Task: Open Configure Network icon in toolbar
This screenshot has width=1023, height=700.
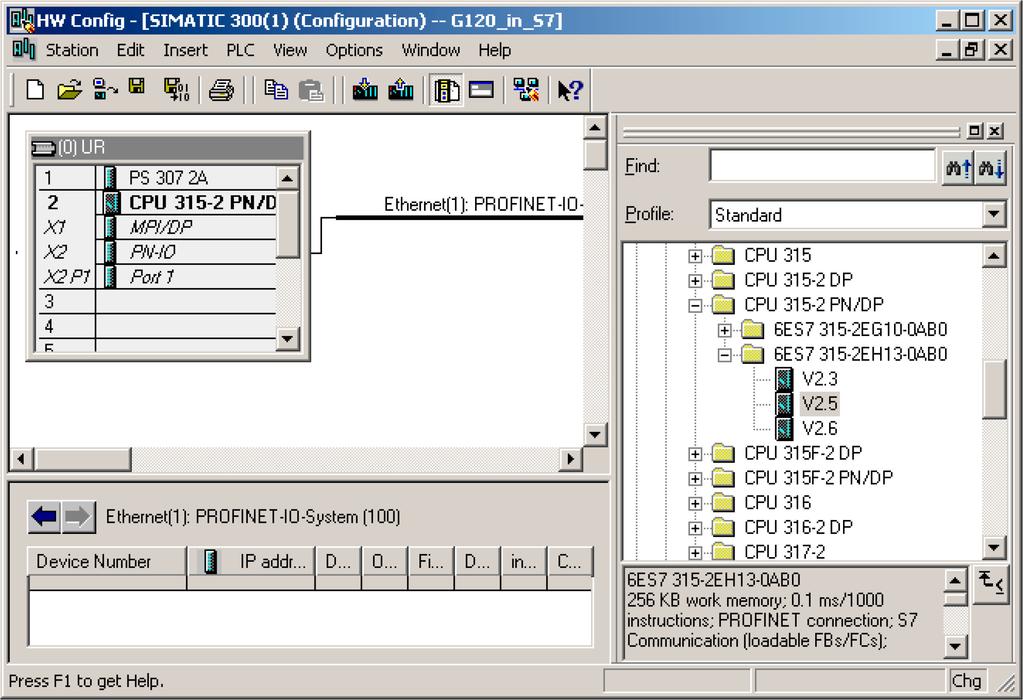Action: [526, 89]
